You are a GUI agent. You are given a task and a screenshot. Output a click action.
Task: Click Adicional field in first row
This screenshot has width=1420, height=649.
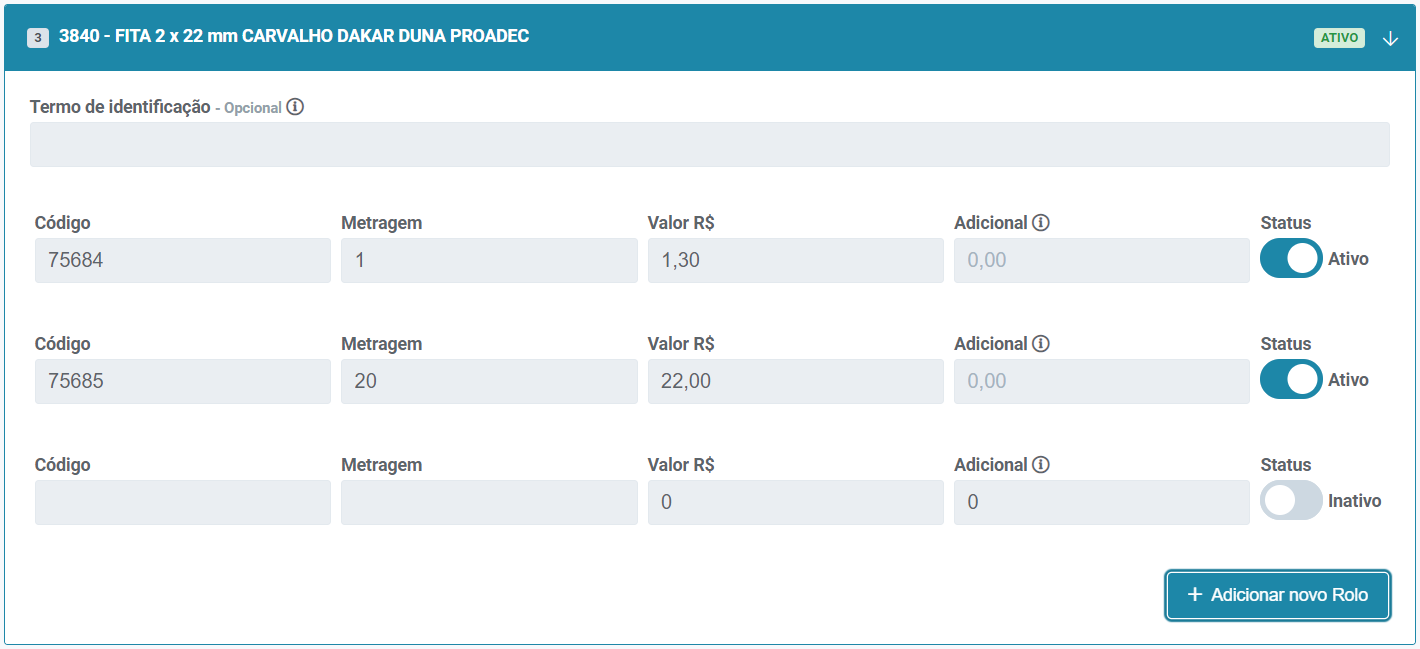pos(1101,260)
